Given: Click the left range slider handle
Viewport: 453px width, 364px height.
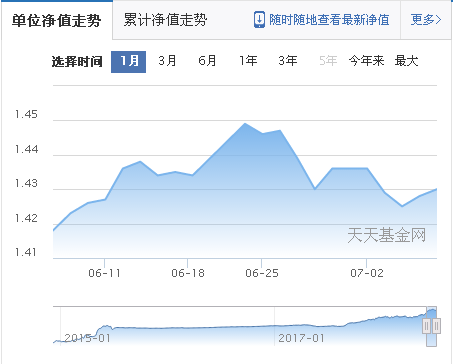Looking at the screenshot, I should (427, 326).
